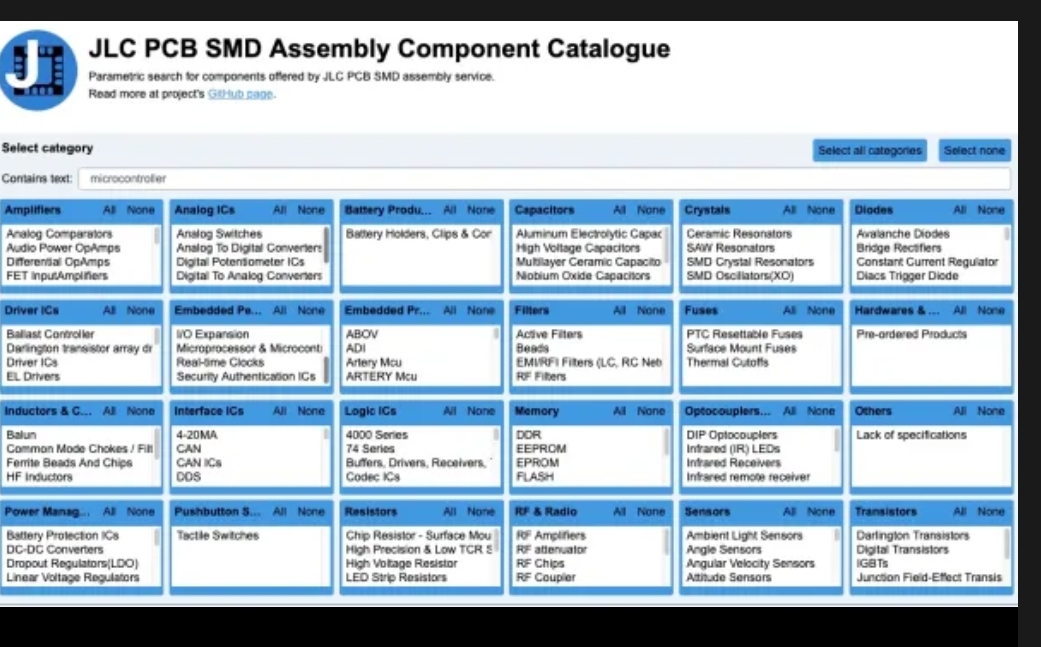Select Niobium Oxide Capacitors

point(583,275)
